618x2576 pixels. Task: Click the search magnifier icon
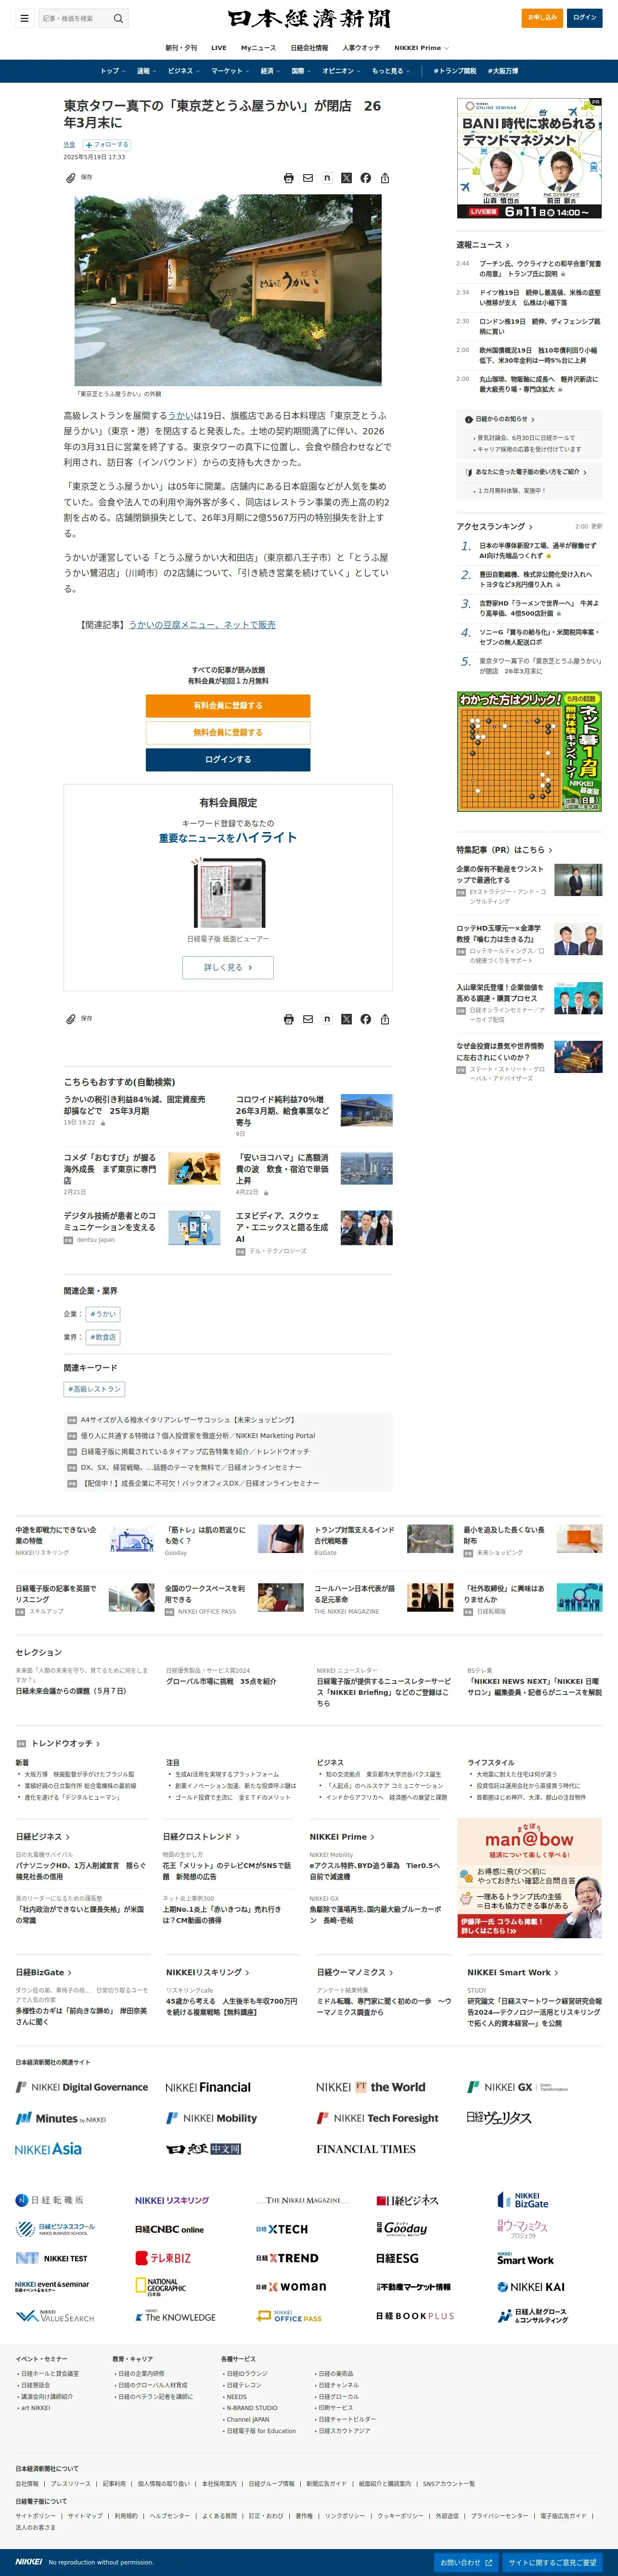118,18
